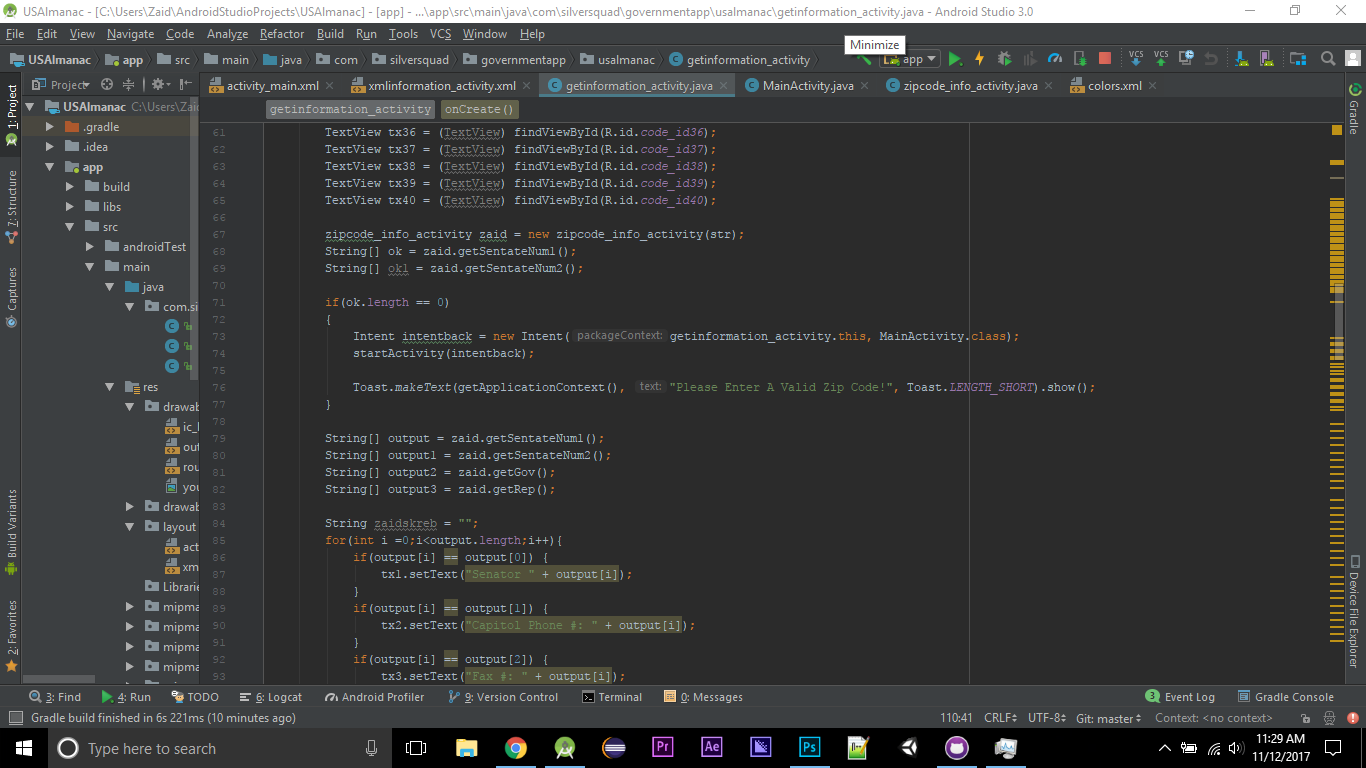Toggle the Build Variants side panel
Viewport: 1366px width, 768px height.
pos(12,525)
